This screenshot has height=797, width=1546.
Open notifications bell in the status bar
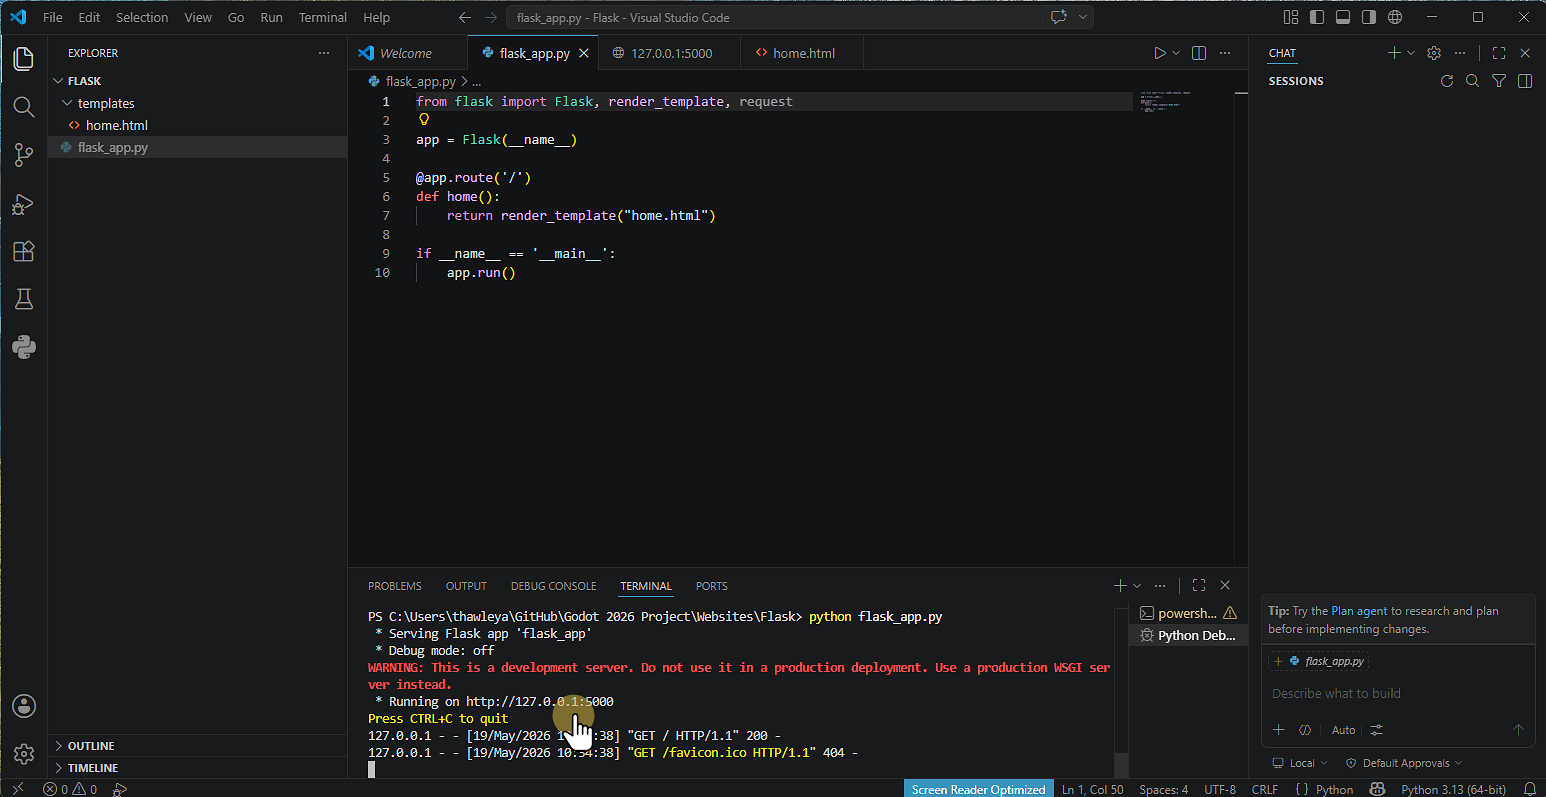click(1529, 789)
